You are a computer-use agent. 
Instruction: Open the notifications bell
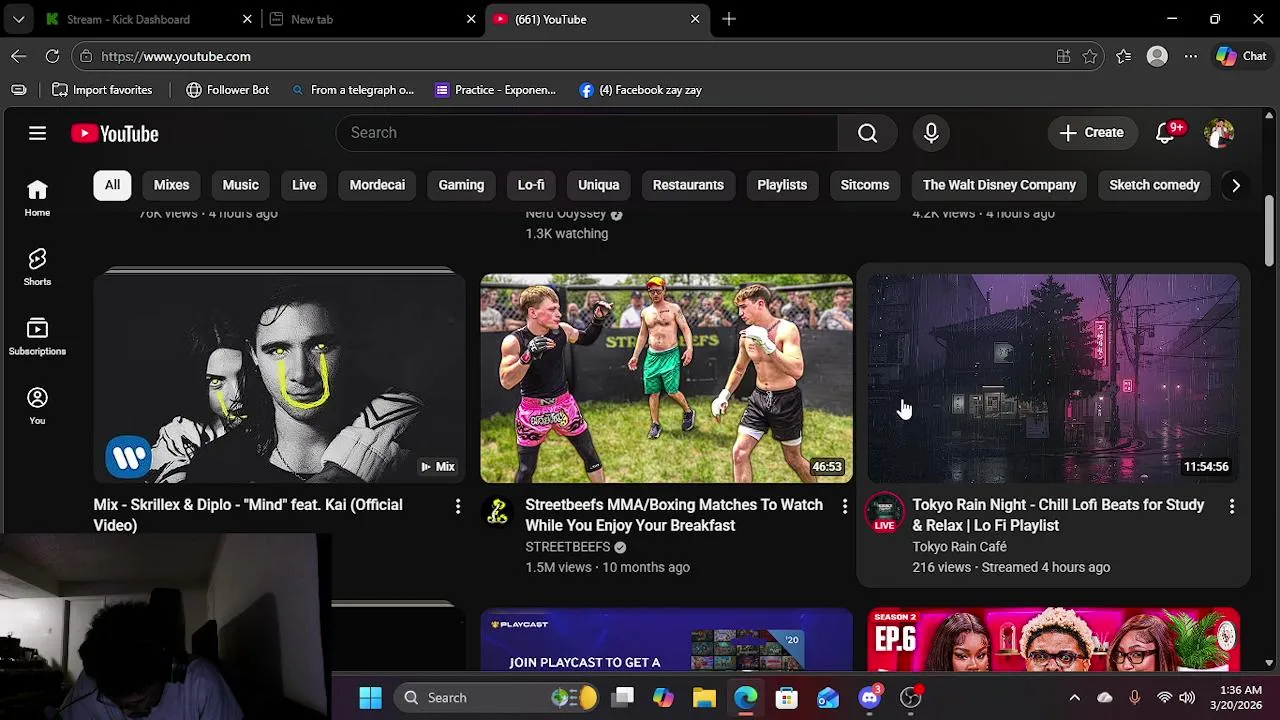pos(1166,133)
